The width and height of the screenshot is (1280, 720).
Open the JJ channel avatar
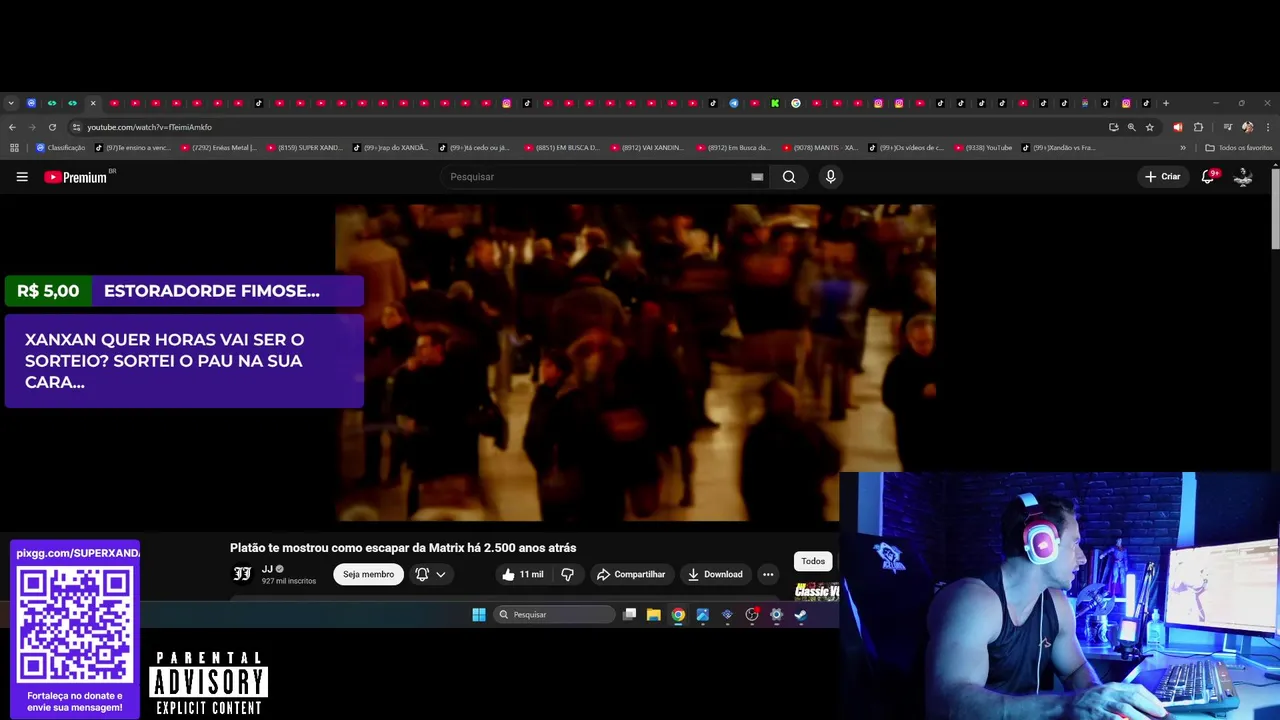[242, 574]
